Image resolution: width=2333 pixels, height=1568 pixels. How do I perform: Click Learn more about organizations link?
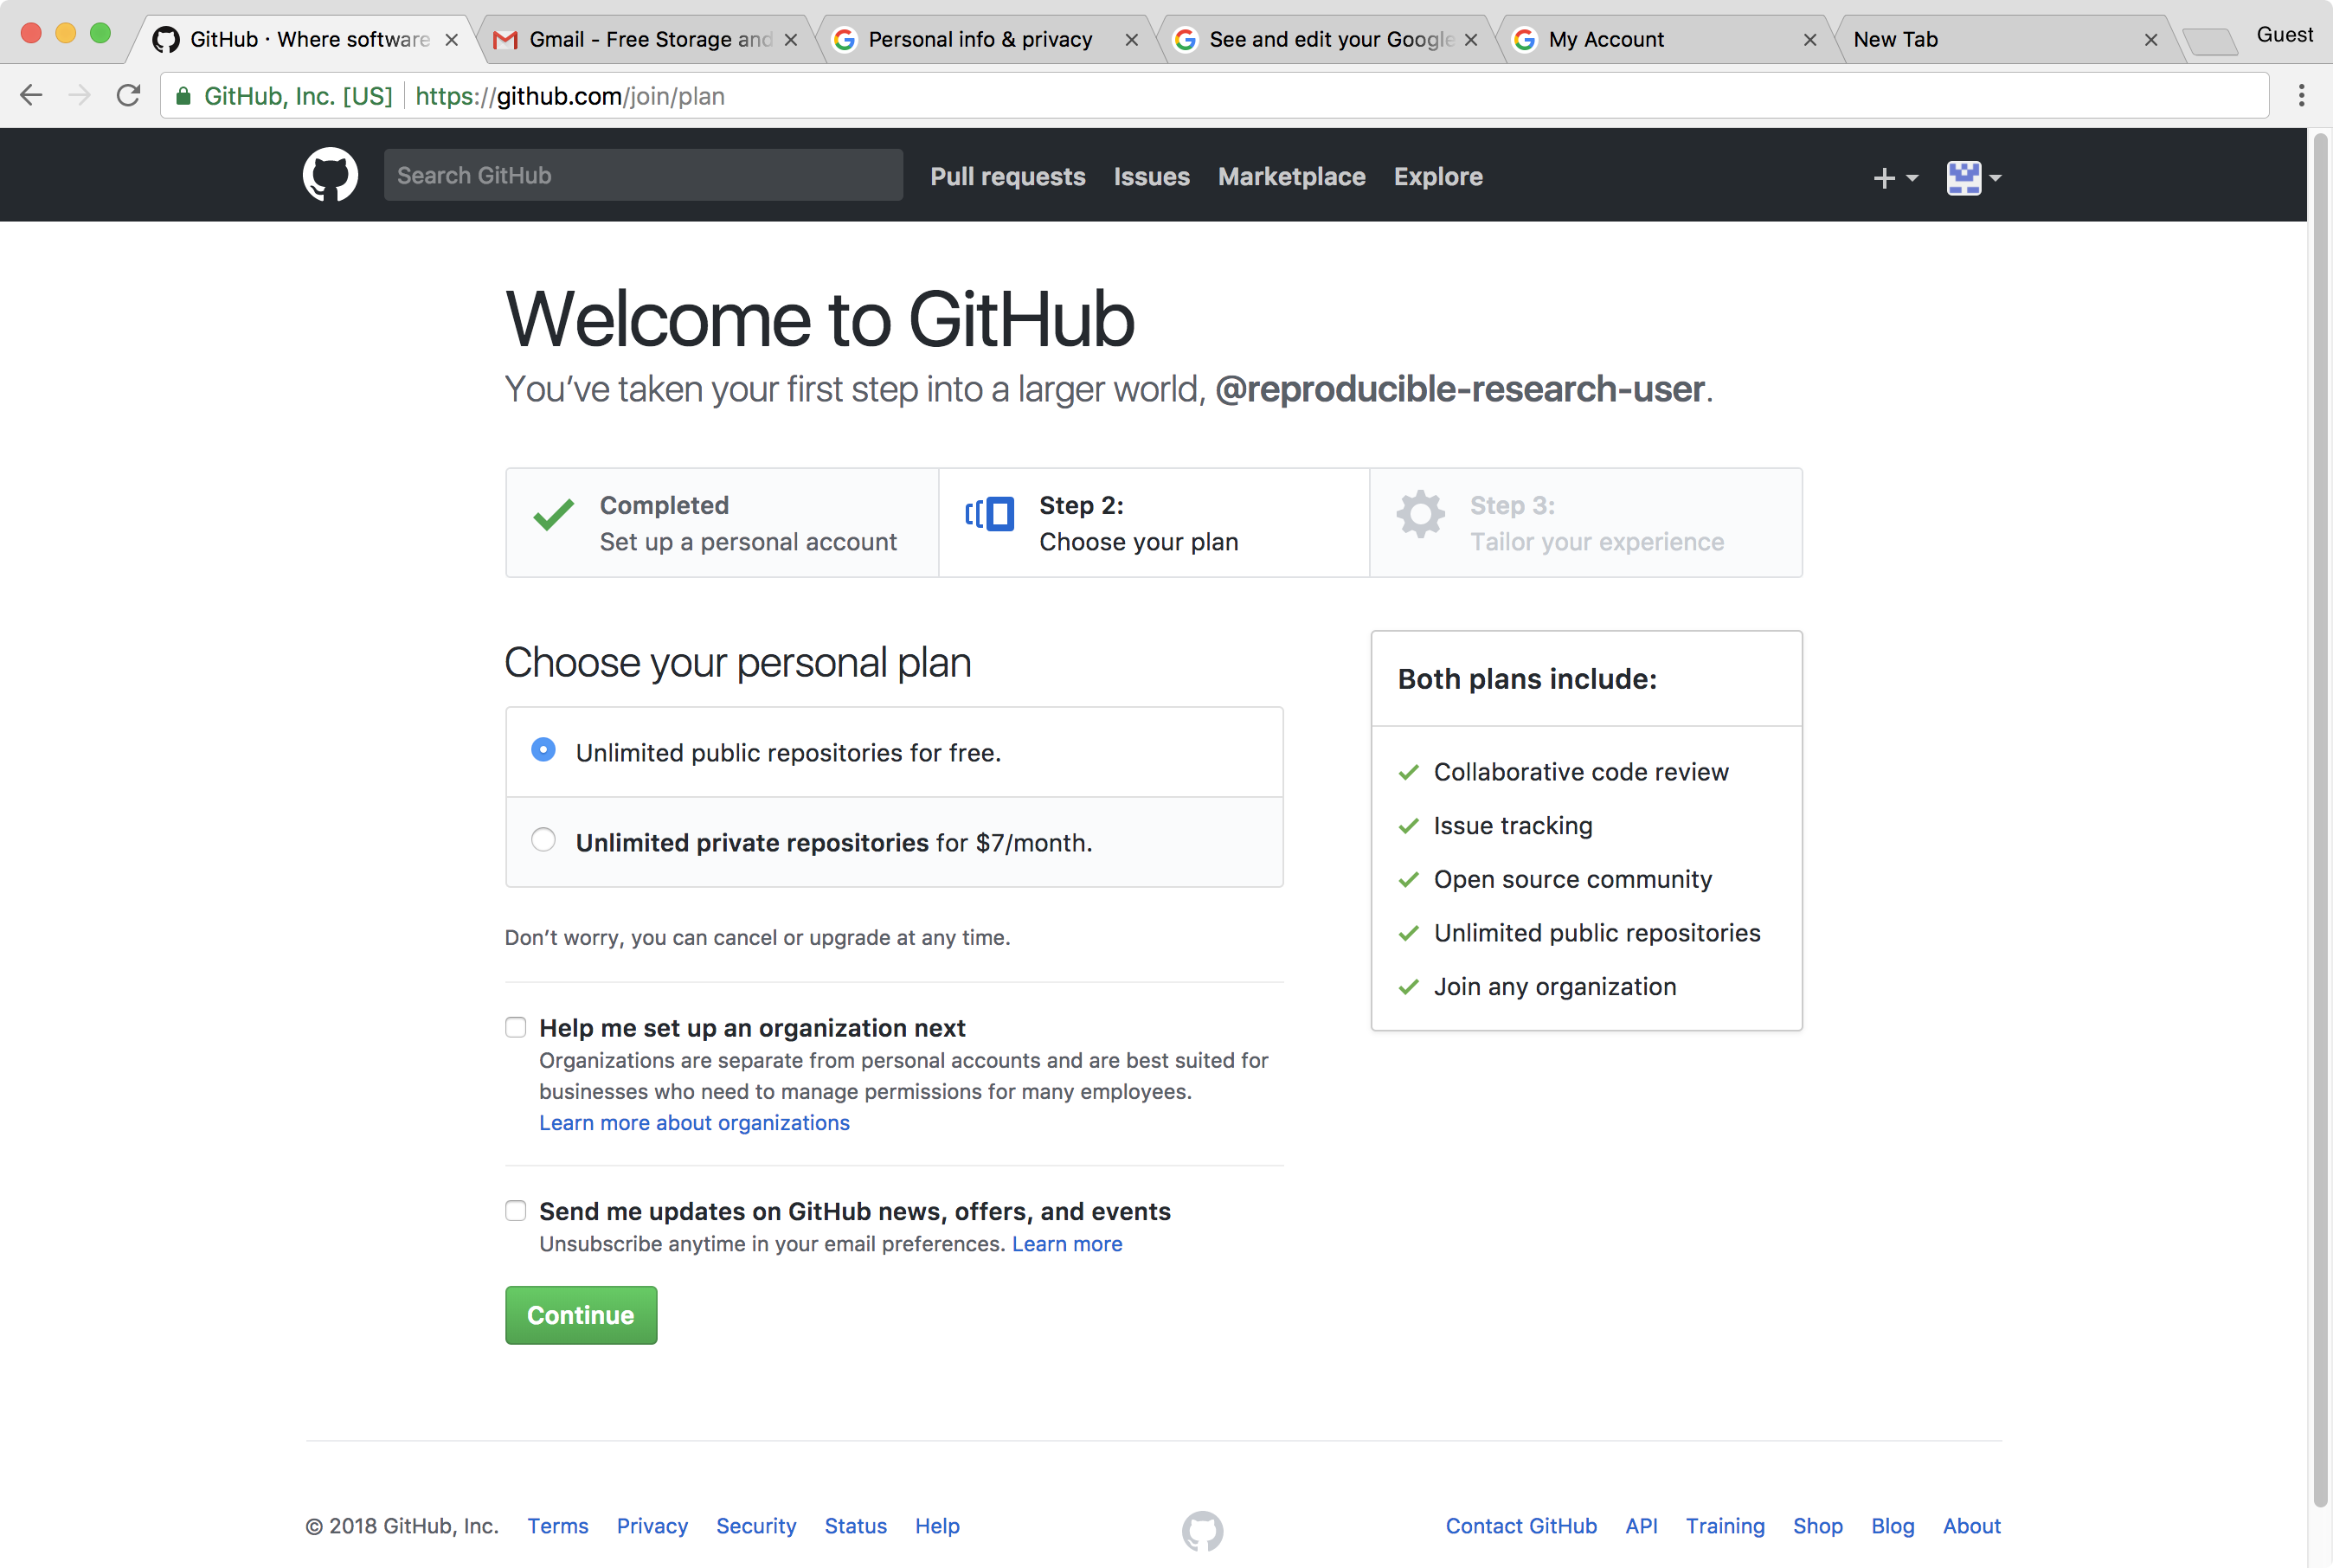tap(693, 1121)
